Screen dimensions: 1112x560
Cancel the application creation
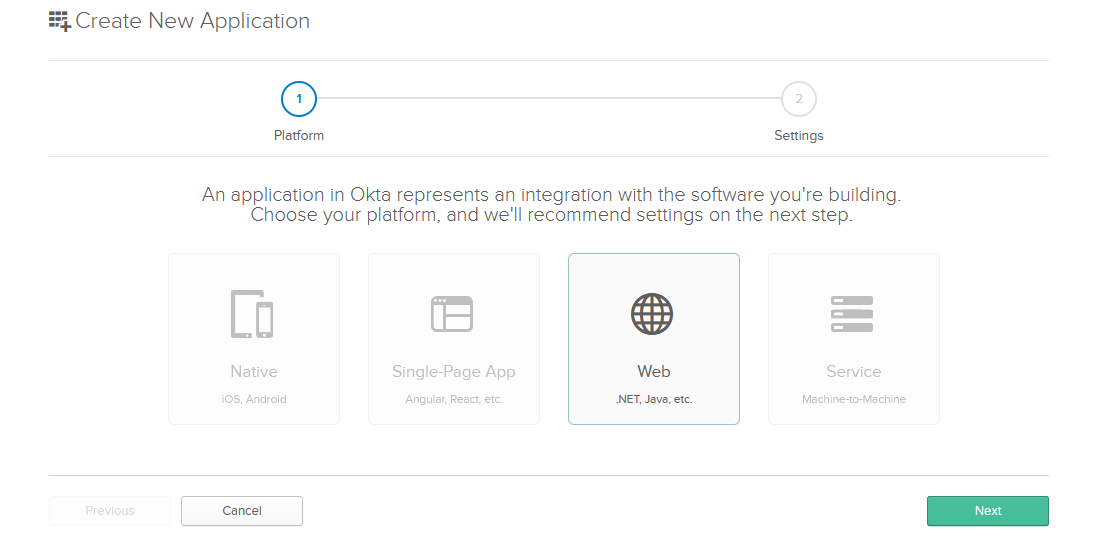[242, 511]
